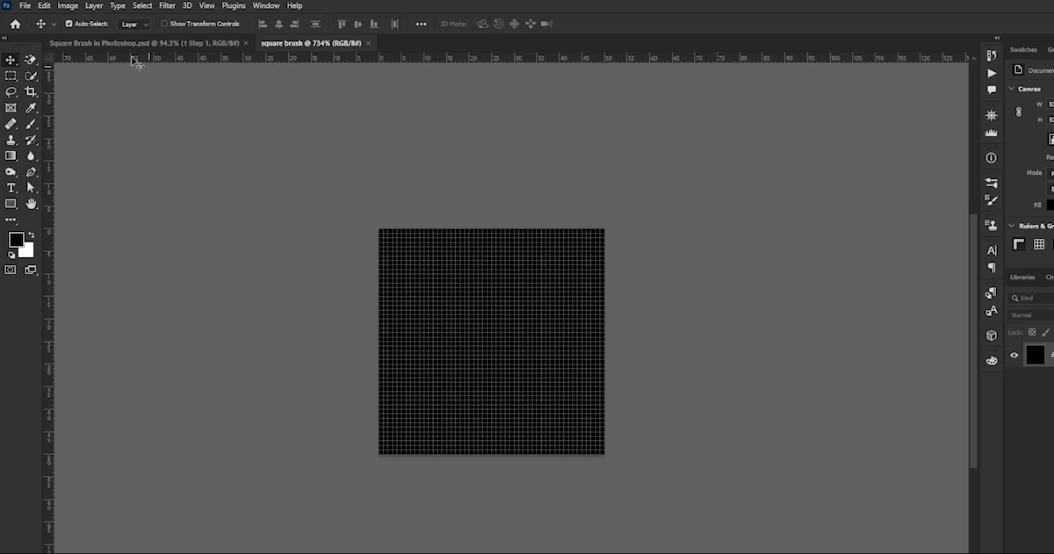The width and height of the screenshot is (1054, 554).
Task: Select the Quick Selection tool
Action: [31, 76]
